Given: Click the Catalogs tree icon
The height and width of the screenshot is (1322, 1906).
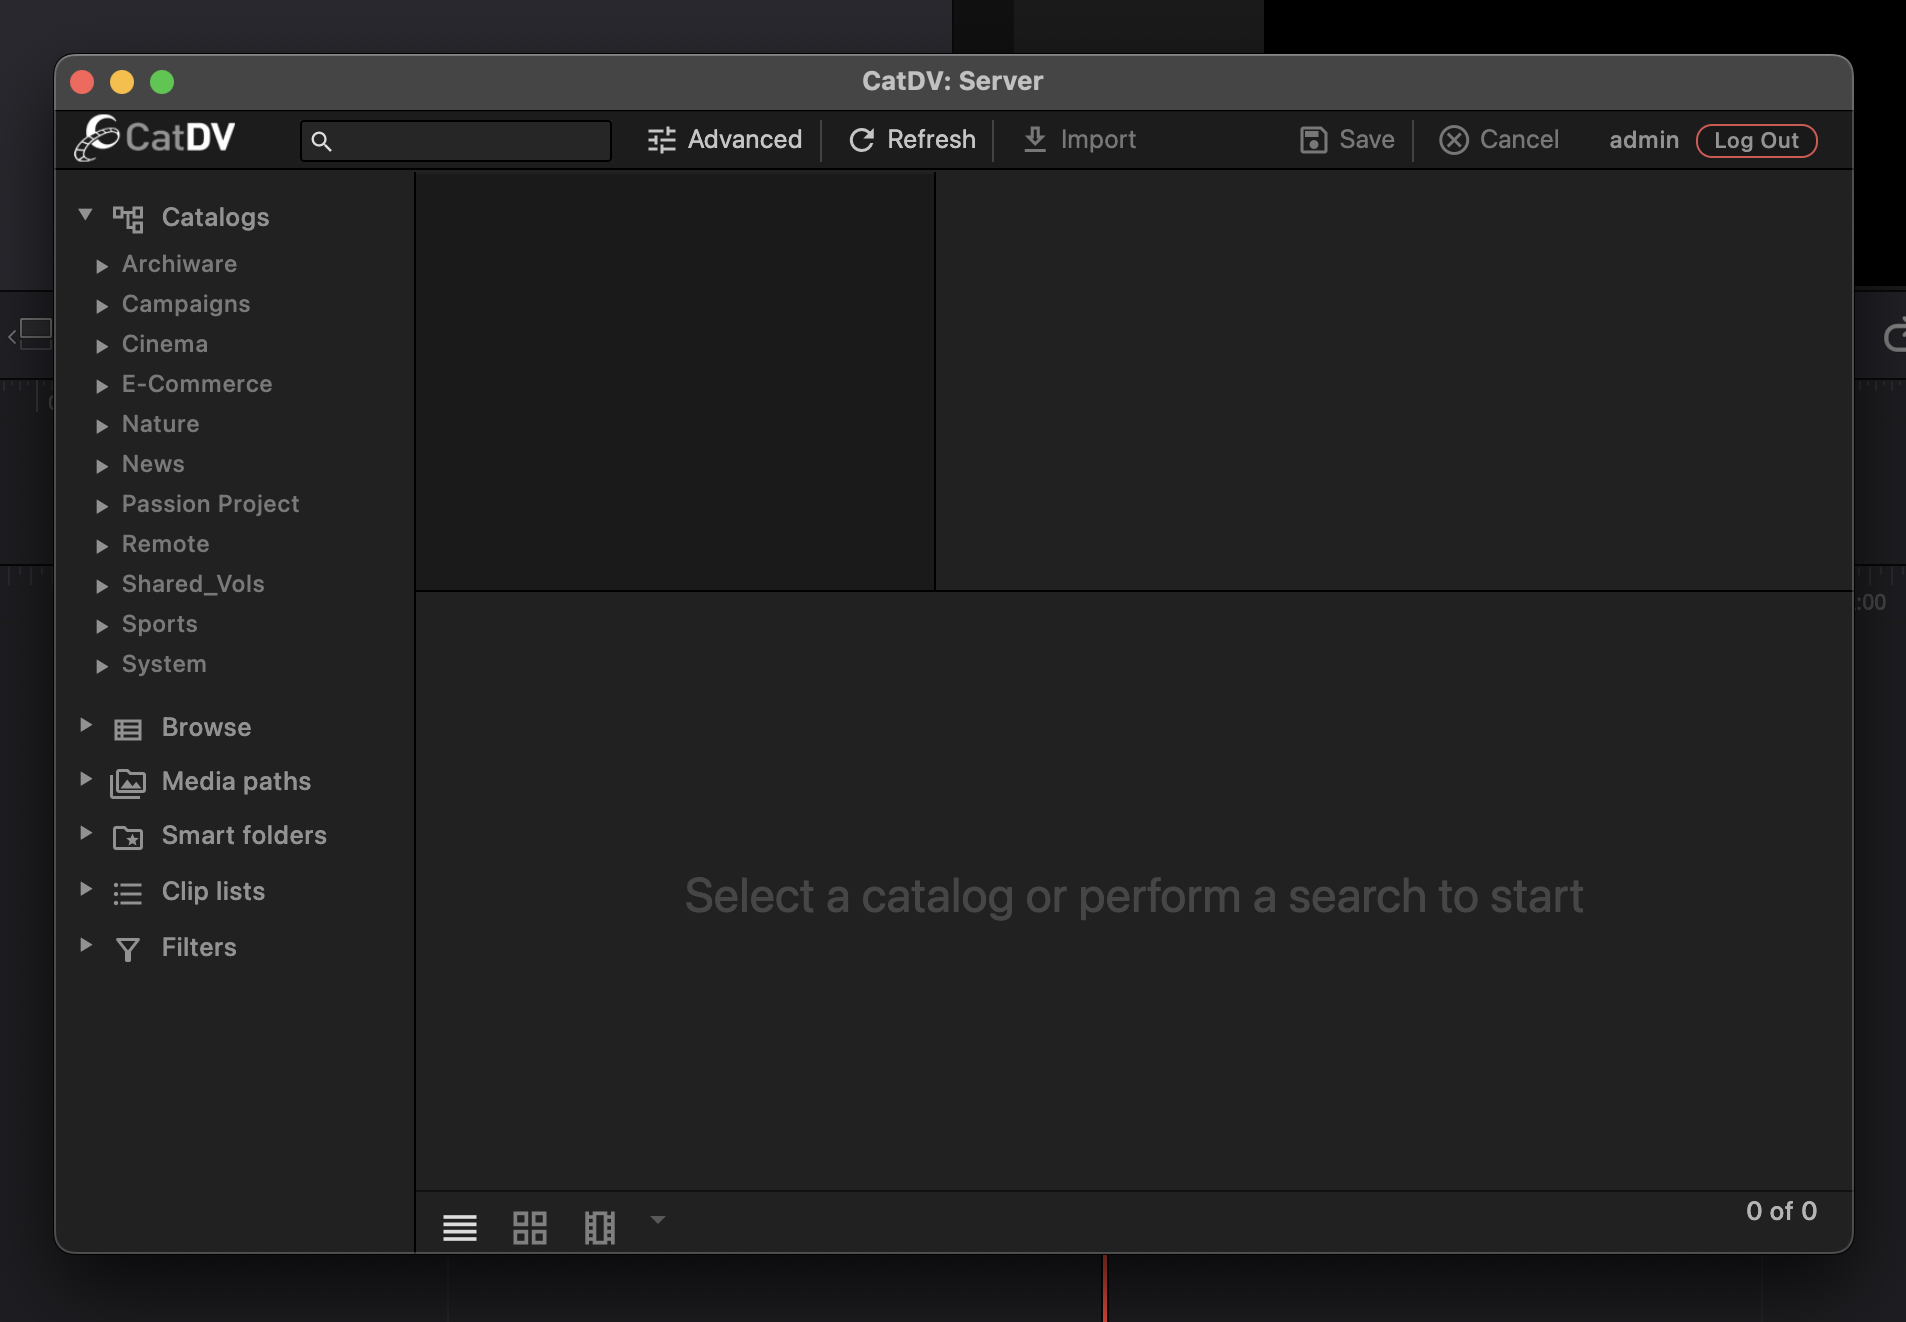Looking at the screenshot, I should point(128,218).
